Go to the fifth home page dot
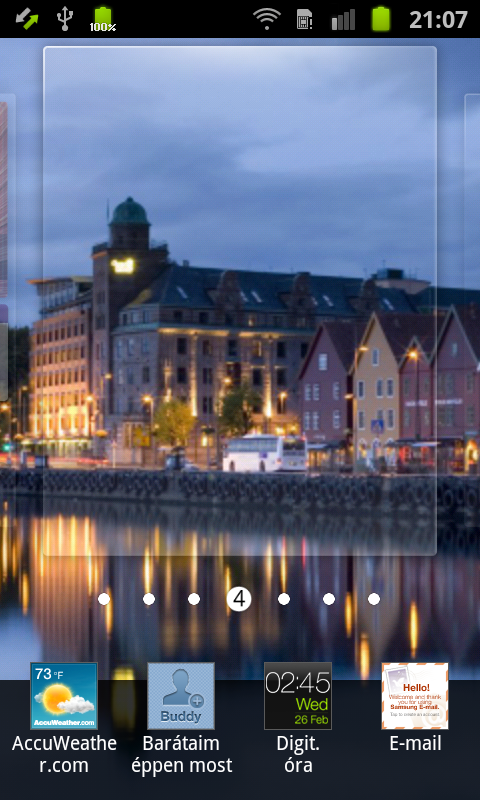Image resolution: width=480 pixels, height=800 pixels. tap(284, 599)
